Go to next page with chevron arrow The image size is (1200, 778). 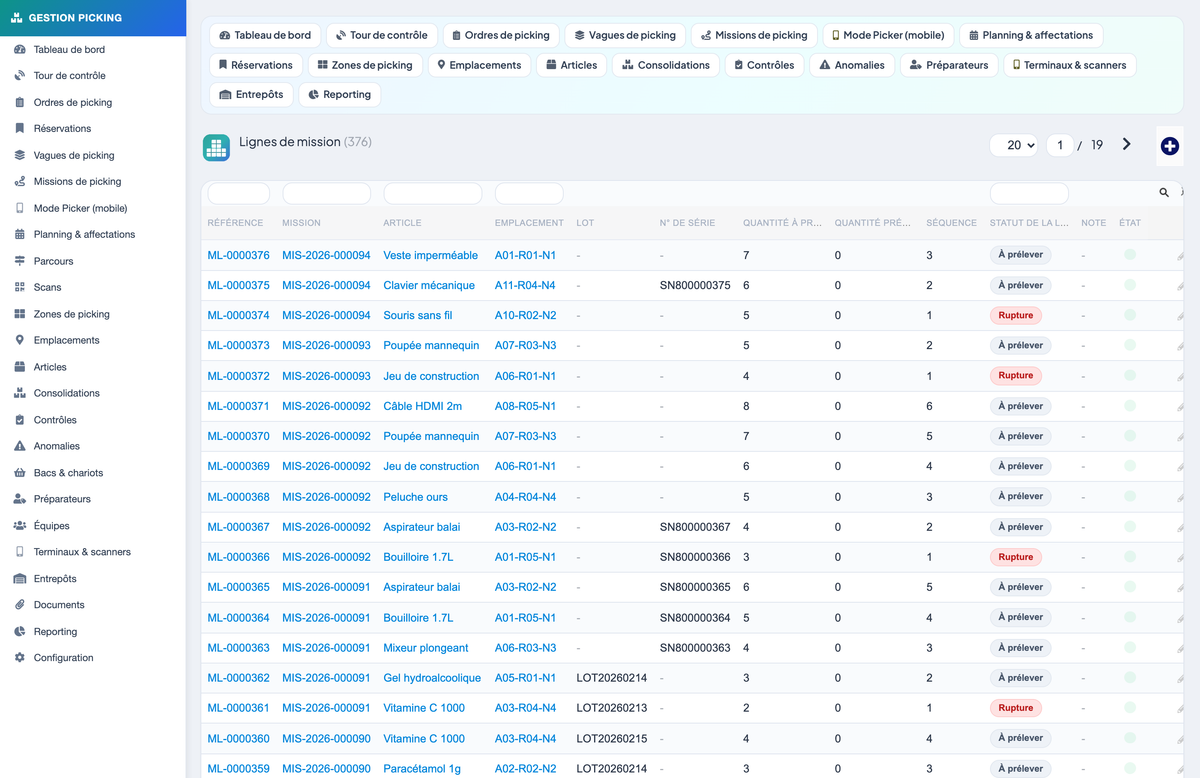tap(1127, 144)
